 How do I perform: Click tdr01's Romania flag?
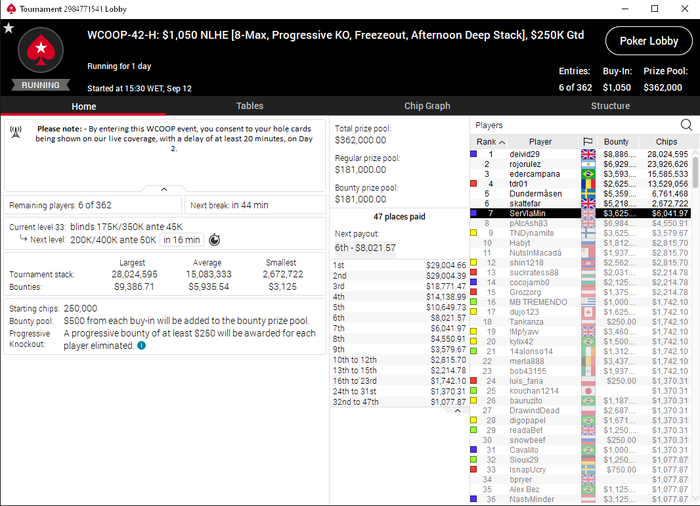(588, 184)
